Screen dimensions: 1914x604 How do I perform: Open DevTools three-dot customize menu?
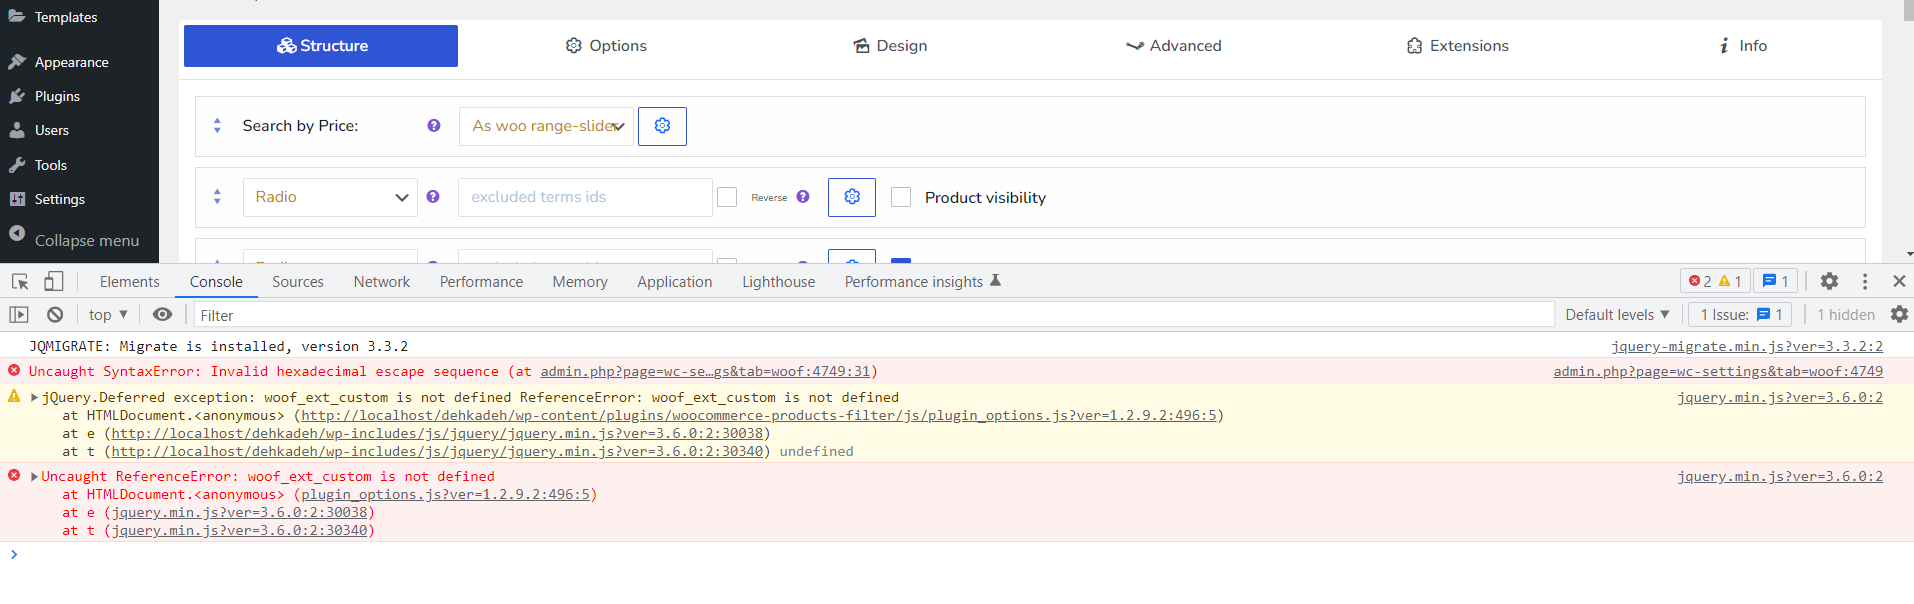pyautogui.click(x=1865, y=282)
